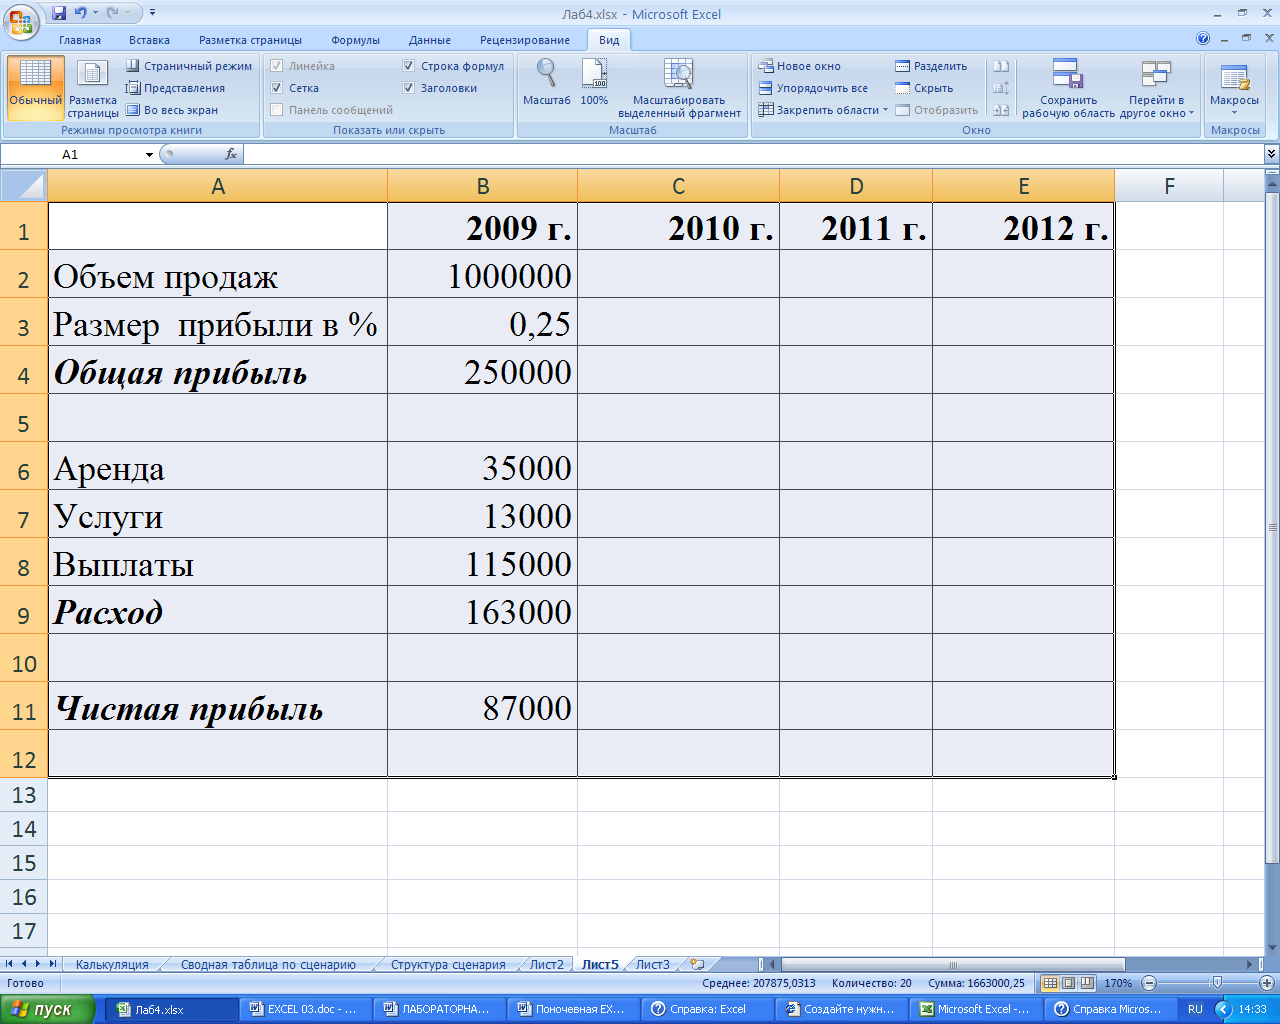This screenshot has width=1280, height=1024.
Task: Click Сохранить рабочую область
Action: (1068, 88)
